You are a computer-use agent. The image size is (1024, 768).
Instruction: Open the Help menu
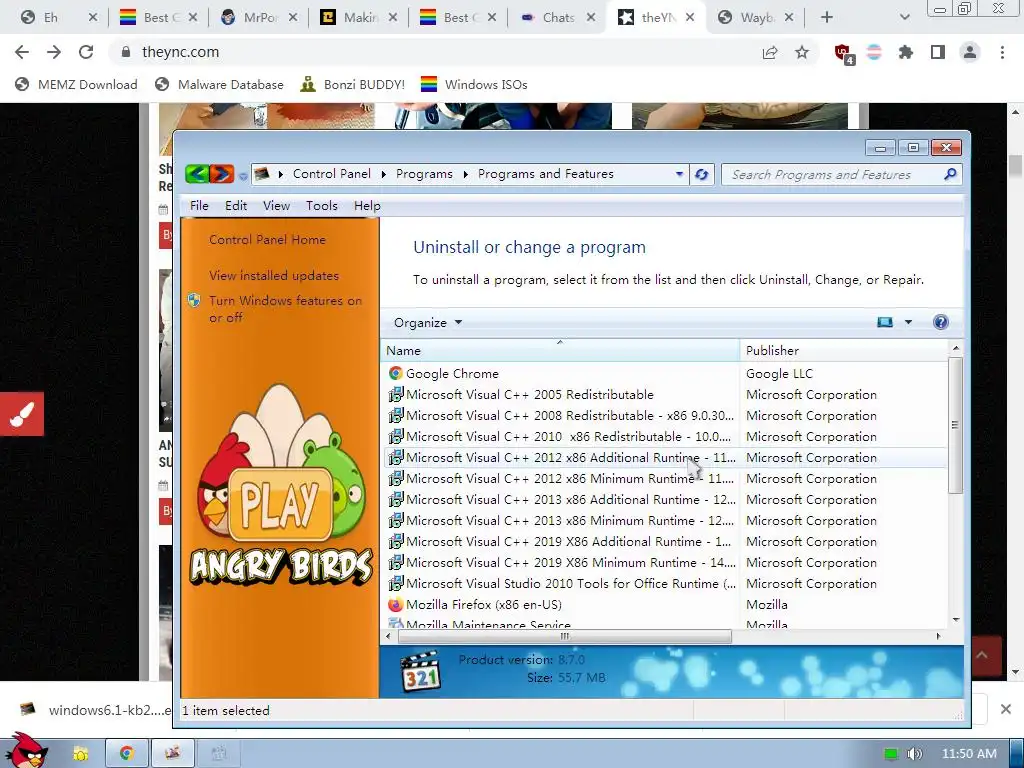click(x=367, y=206)
